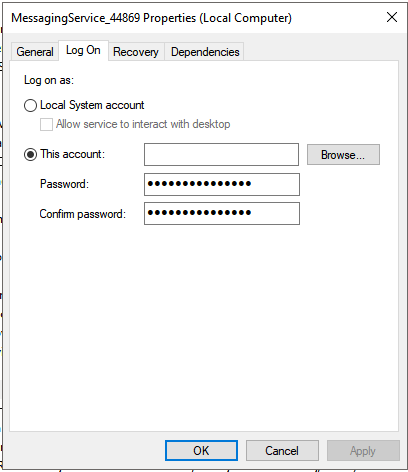Viewport: 408px width, 472px height.
Task: Open the Dependencies tab
Action: [205, 52]
